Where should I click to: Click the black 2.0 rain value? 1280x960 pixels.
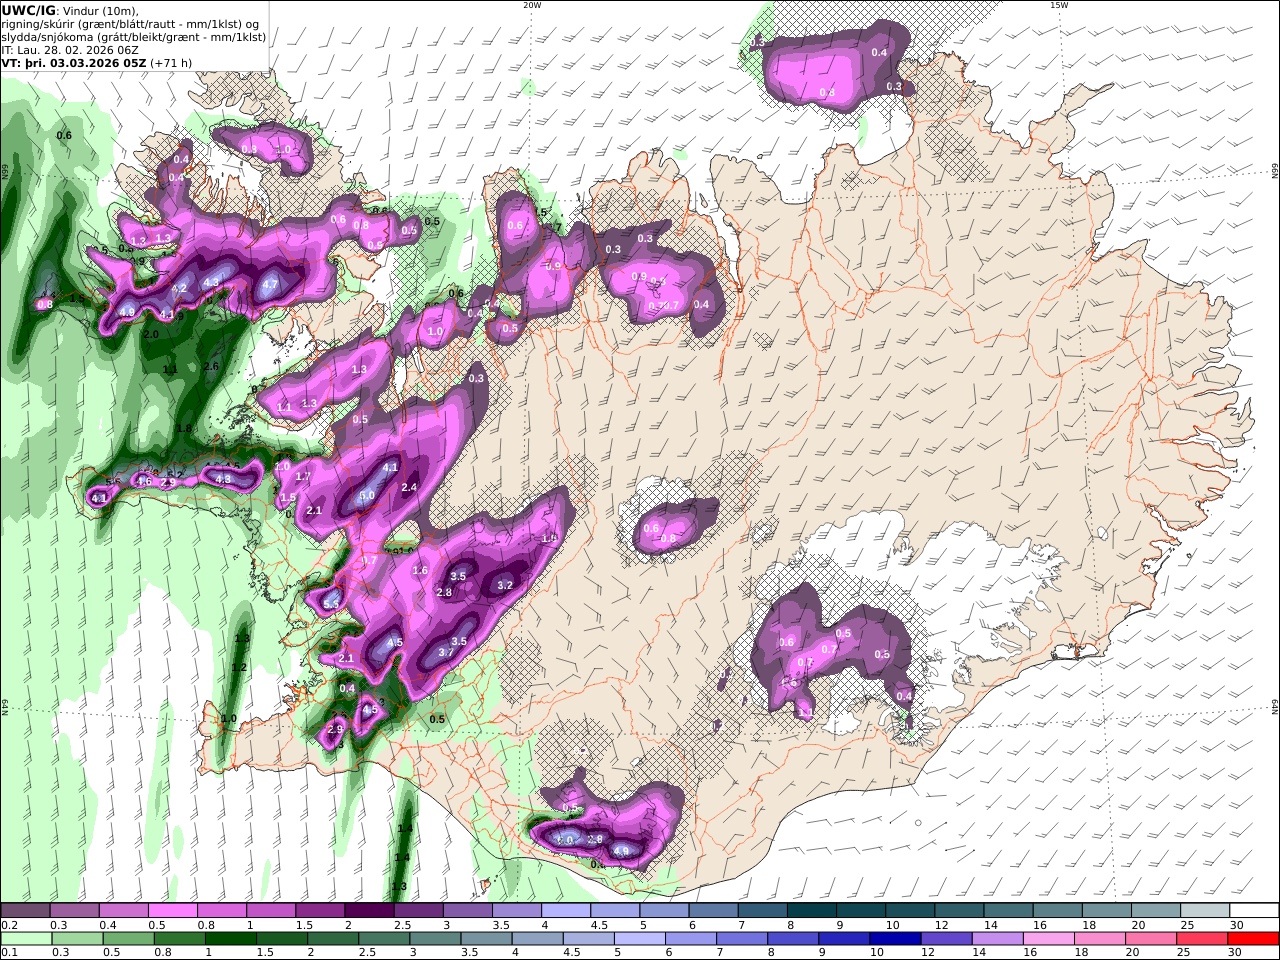[152, 334]
